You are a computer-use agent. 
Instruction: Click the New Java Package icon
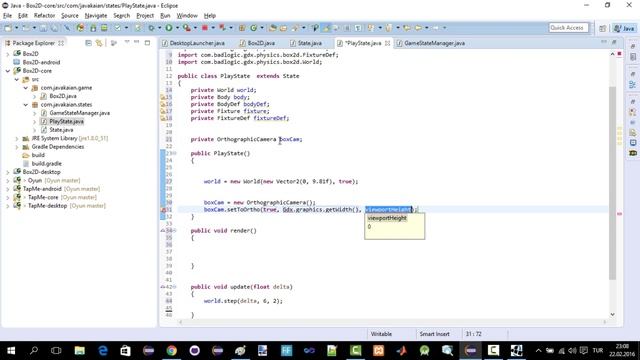pos(242,28)
